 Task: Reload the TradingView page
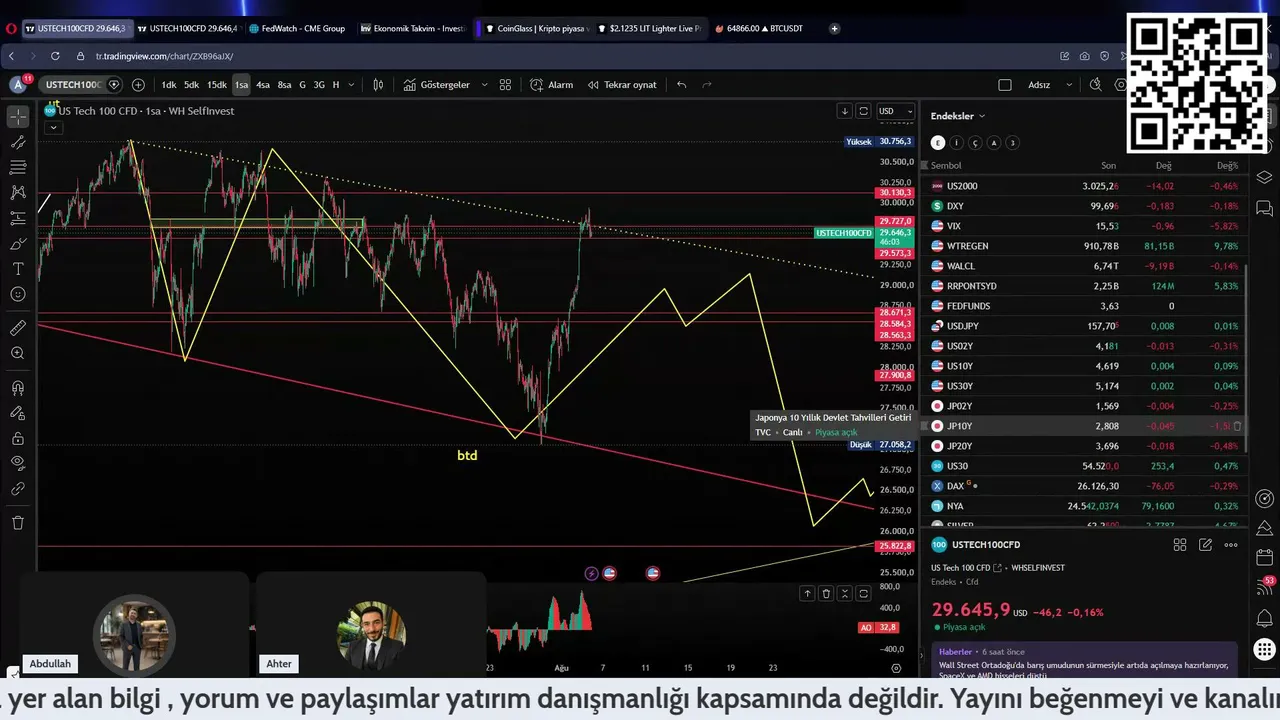(54, 57)
